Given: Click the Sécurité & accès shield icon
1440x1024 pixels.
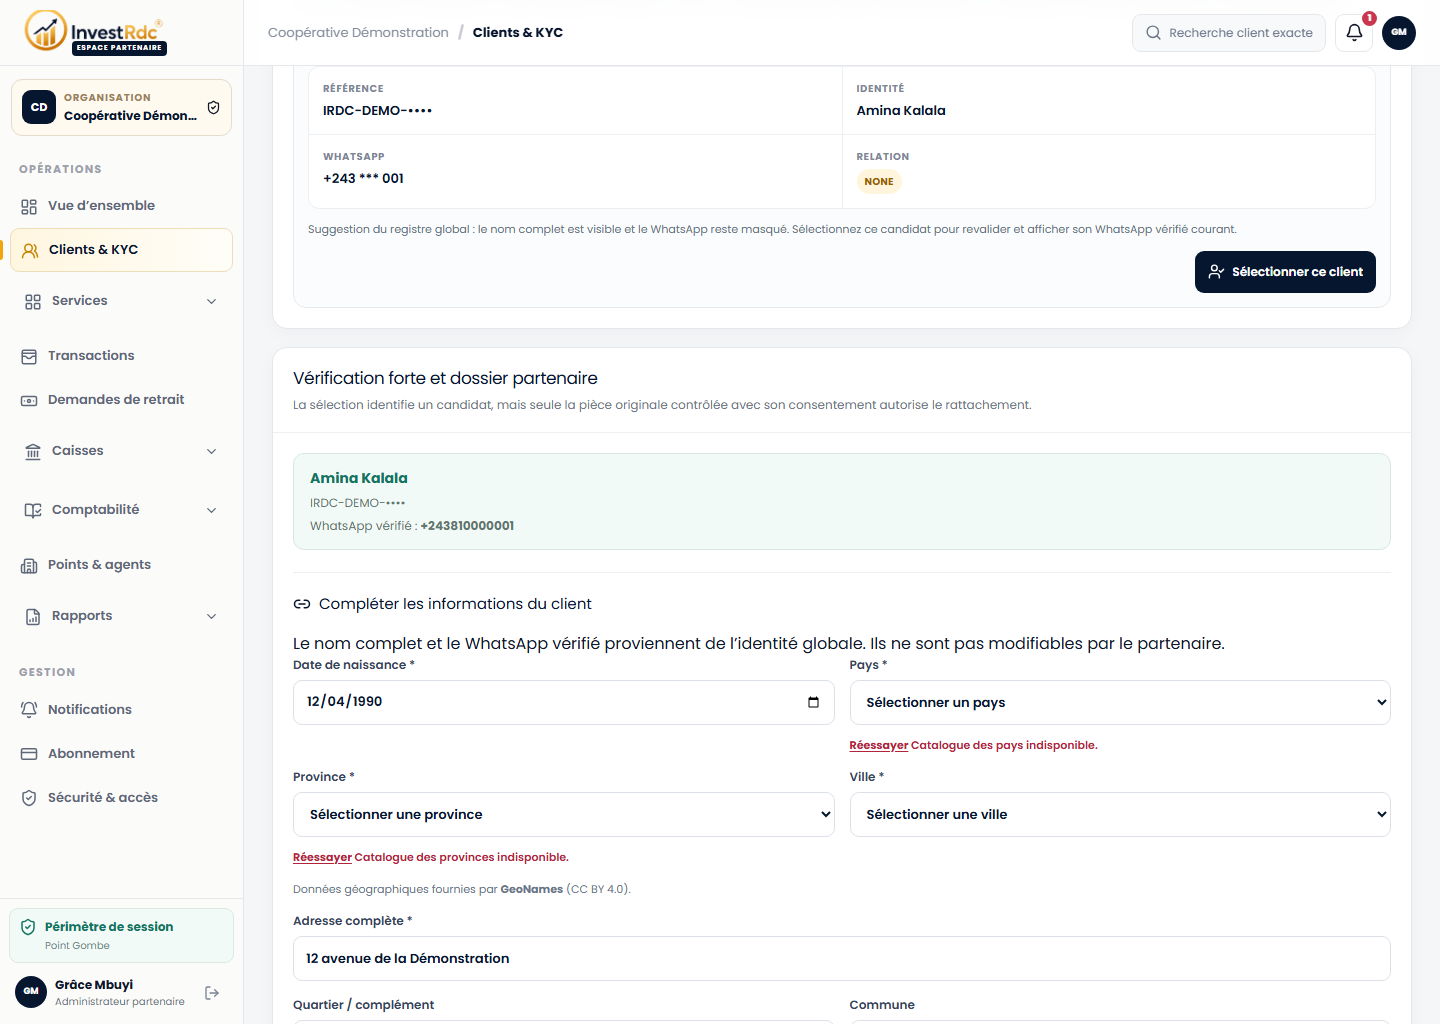Looking at the screenshot, I should [x=29, y=798].
